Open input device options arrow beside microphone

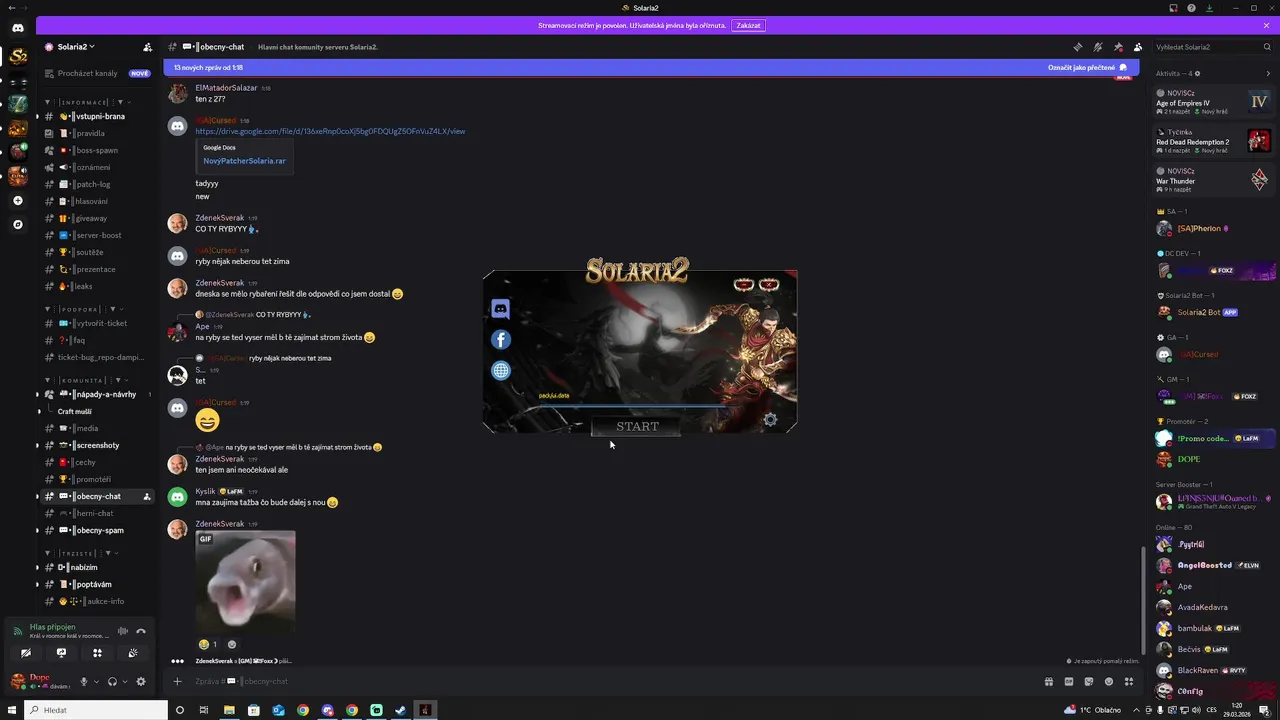point(96,682)
